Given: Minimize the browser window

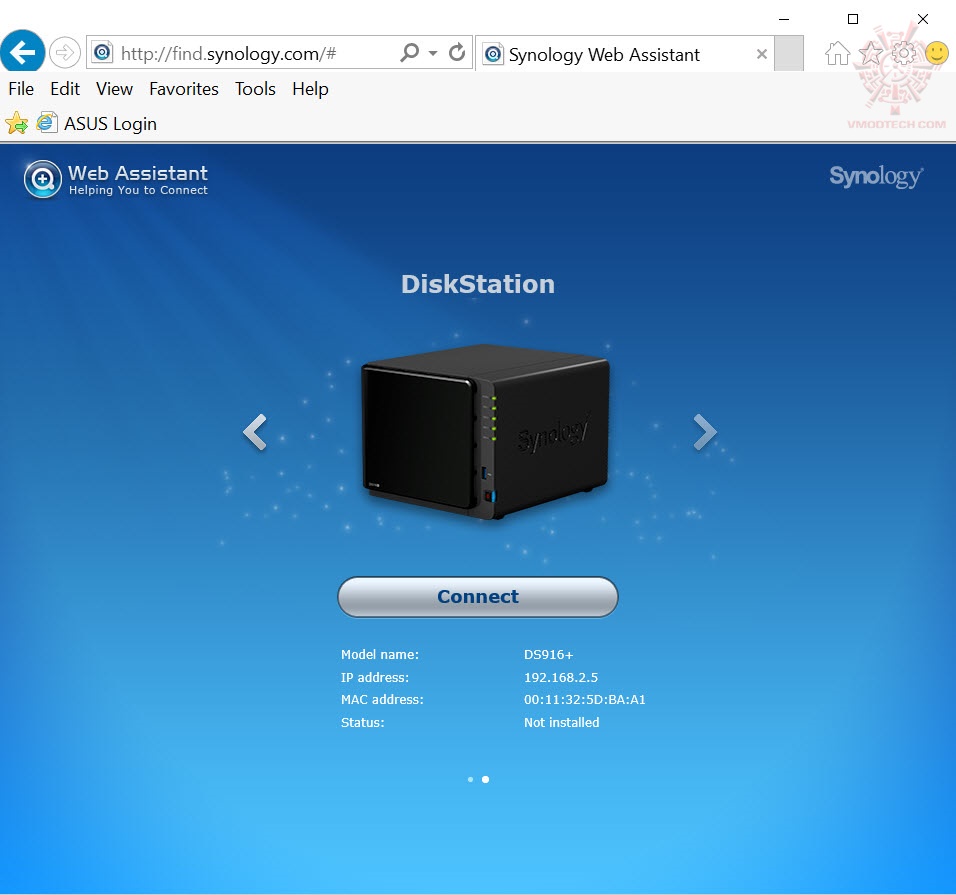Looking at the screenshot, I should [784, 20].
